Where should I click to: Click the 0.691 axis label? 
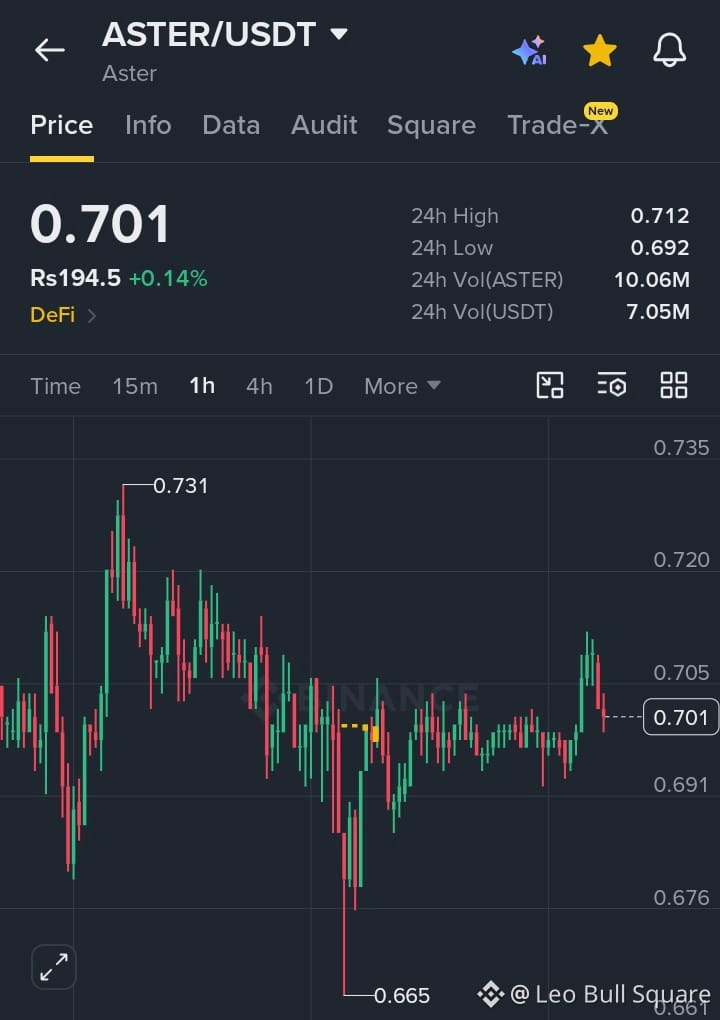(x=680, y=785)
